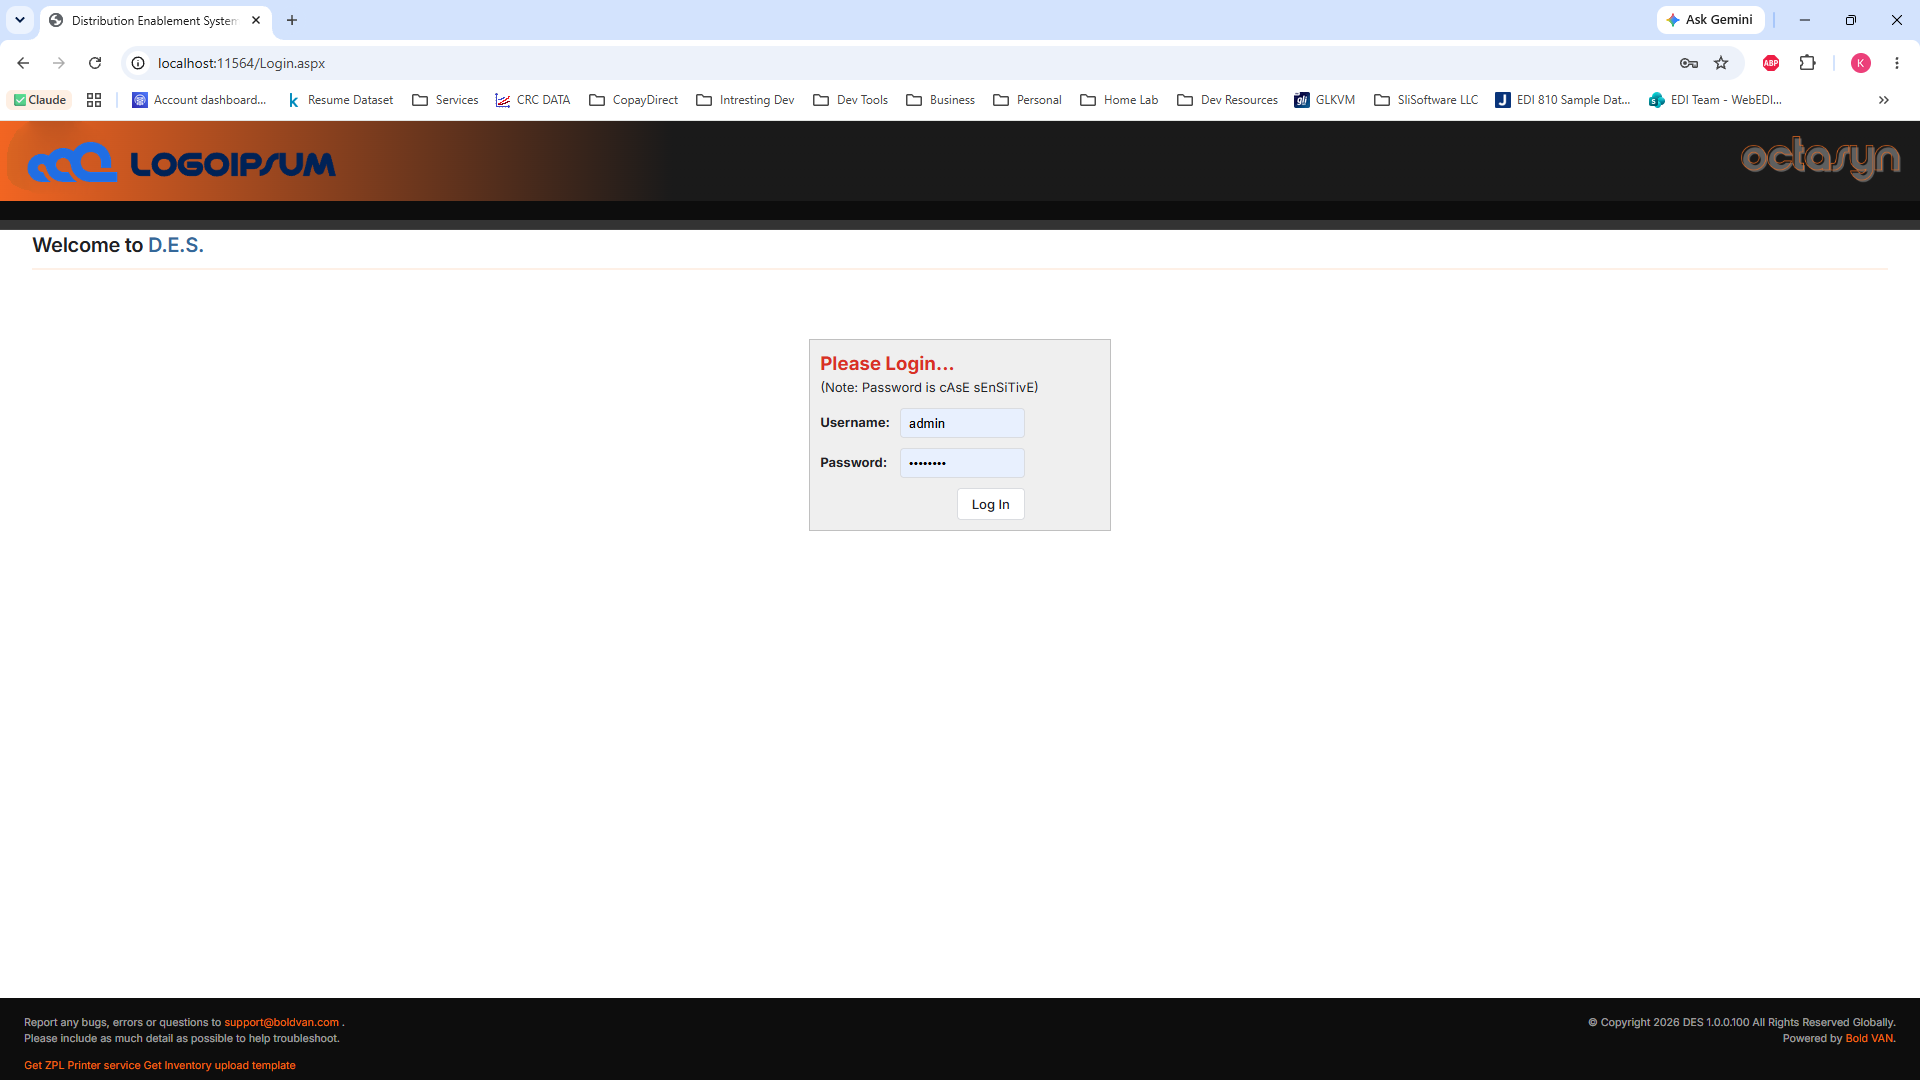Viewport: 1920px width, 1080px height.
Task: Reload the page with the refresh icon
Action: tap(95, 63)
